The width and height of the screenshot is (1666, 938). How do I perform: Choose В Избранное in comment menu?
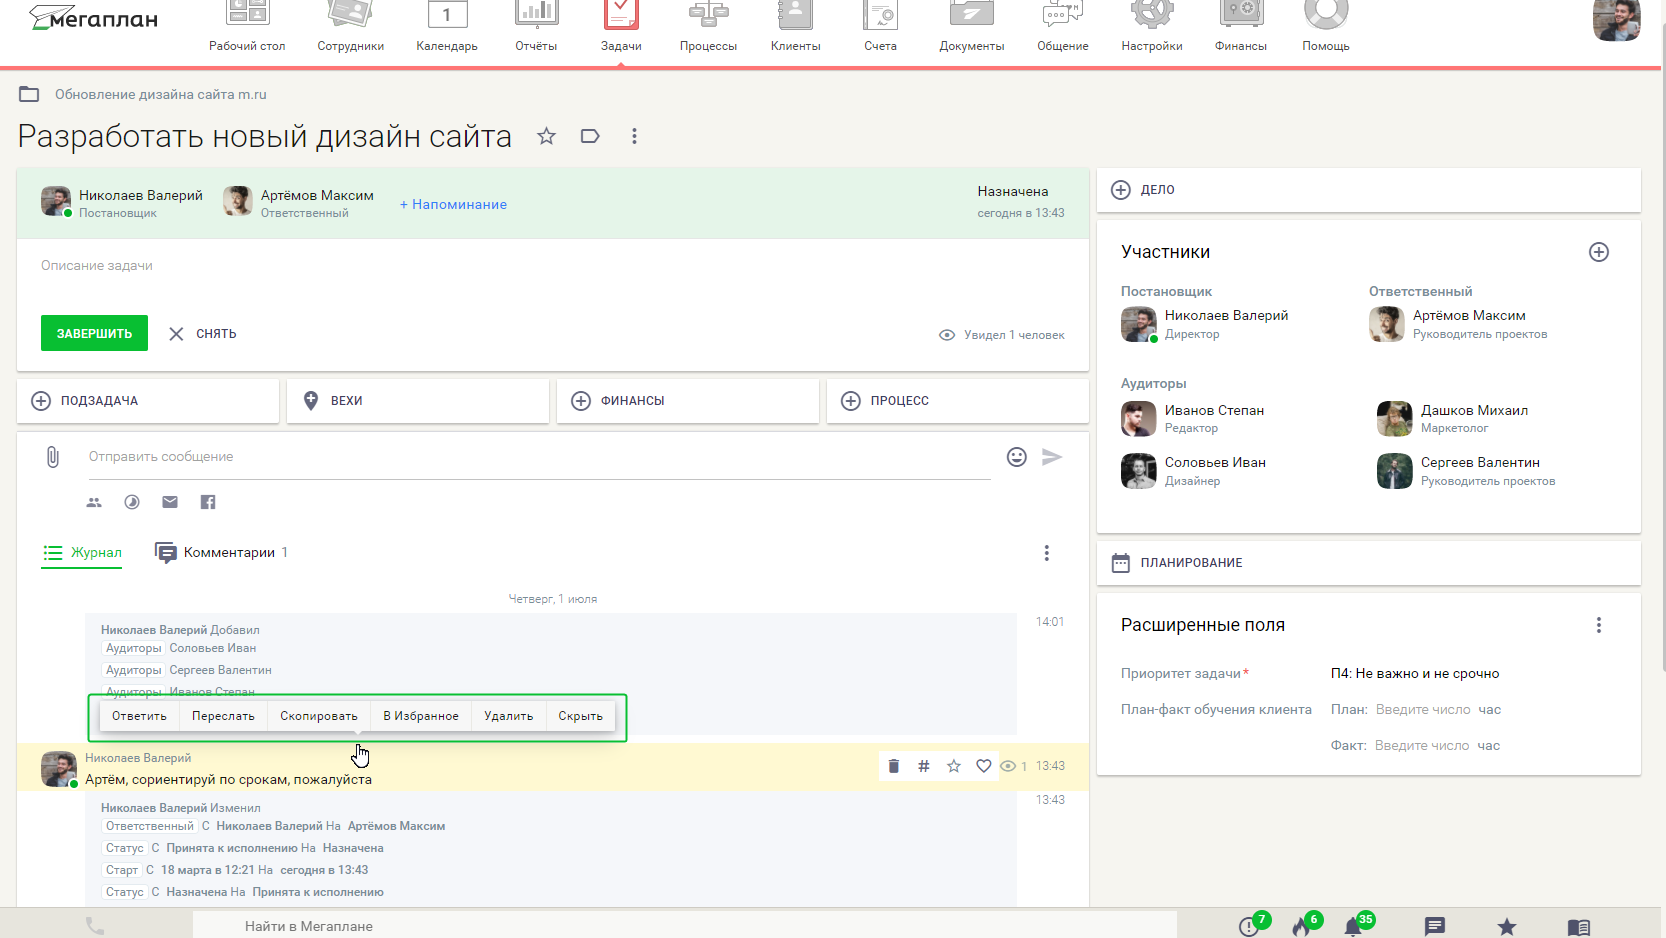(x=421, y=716)
